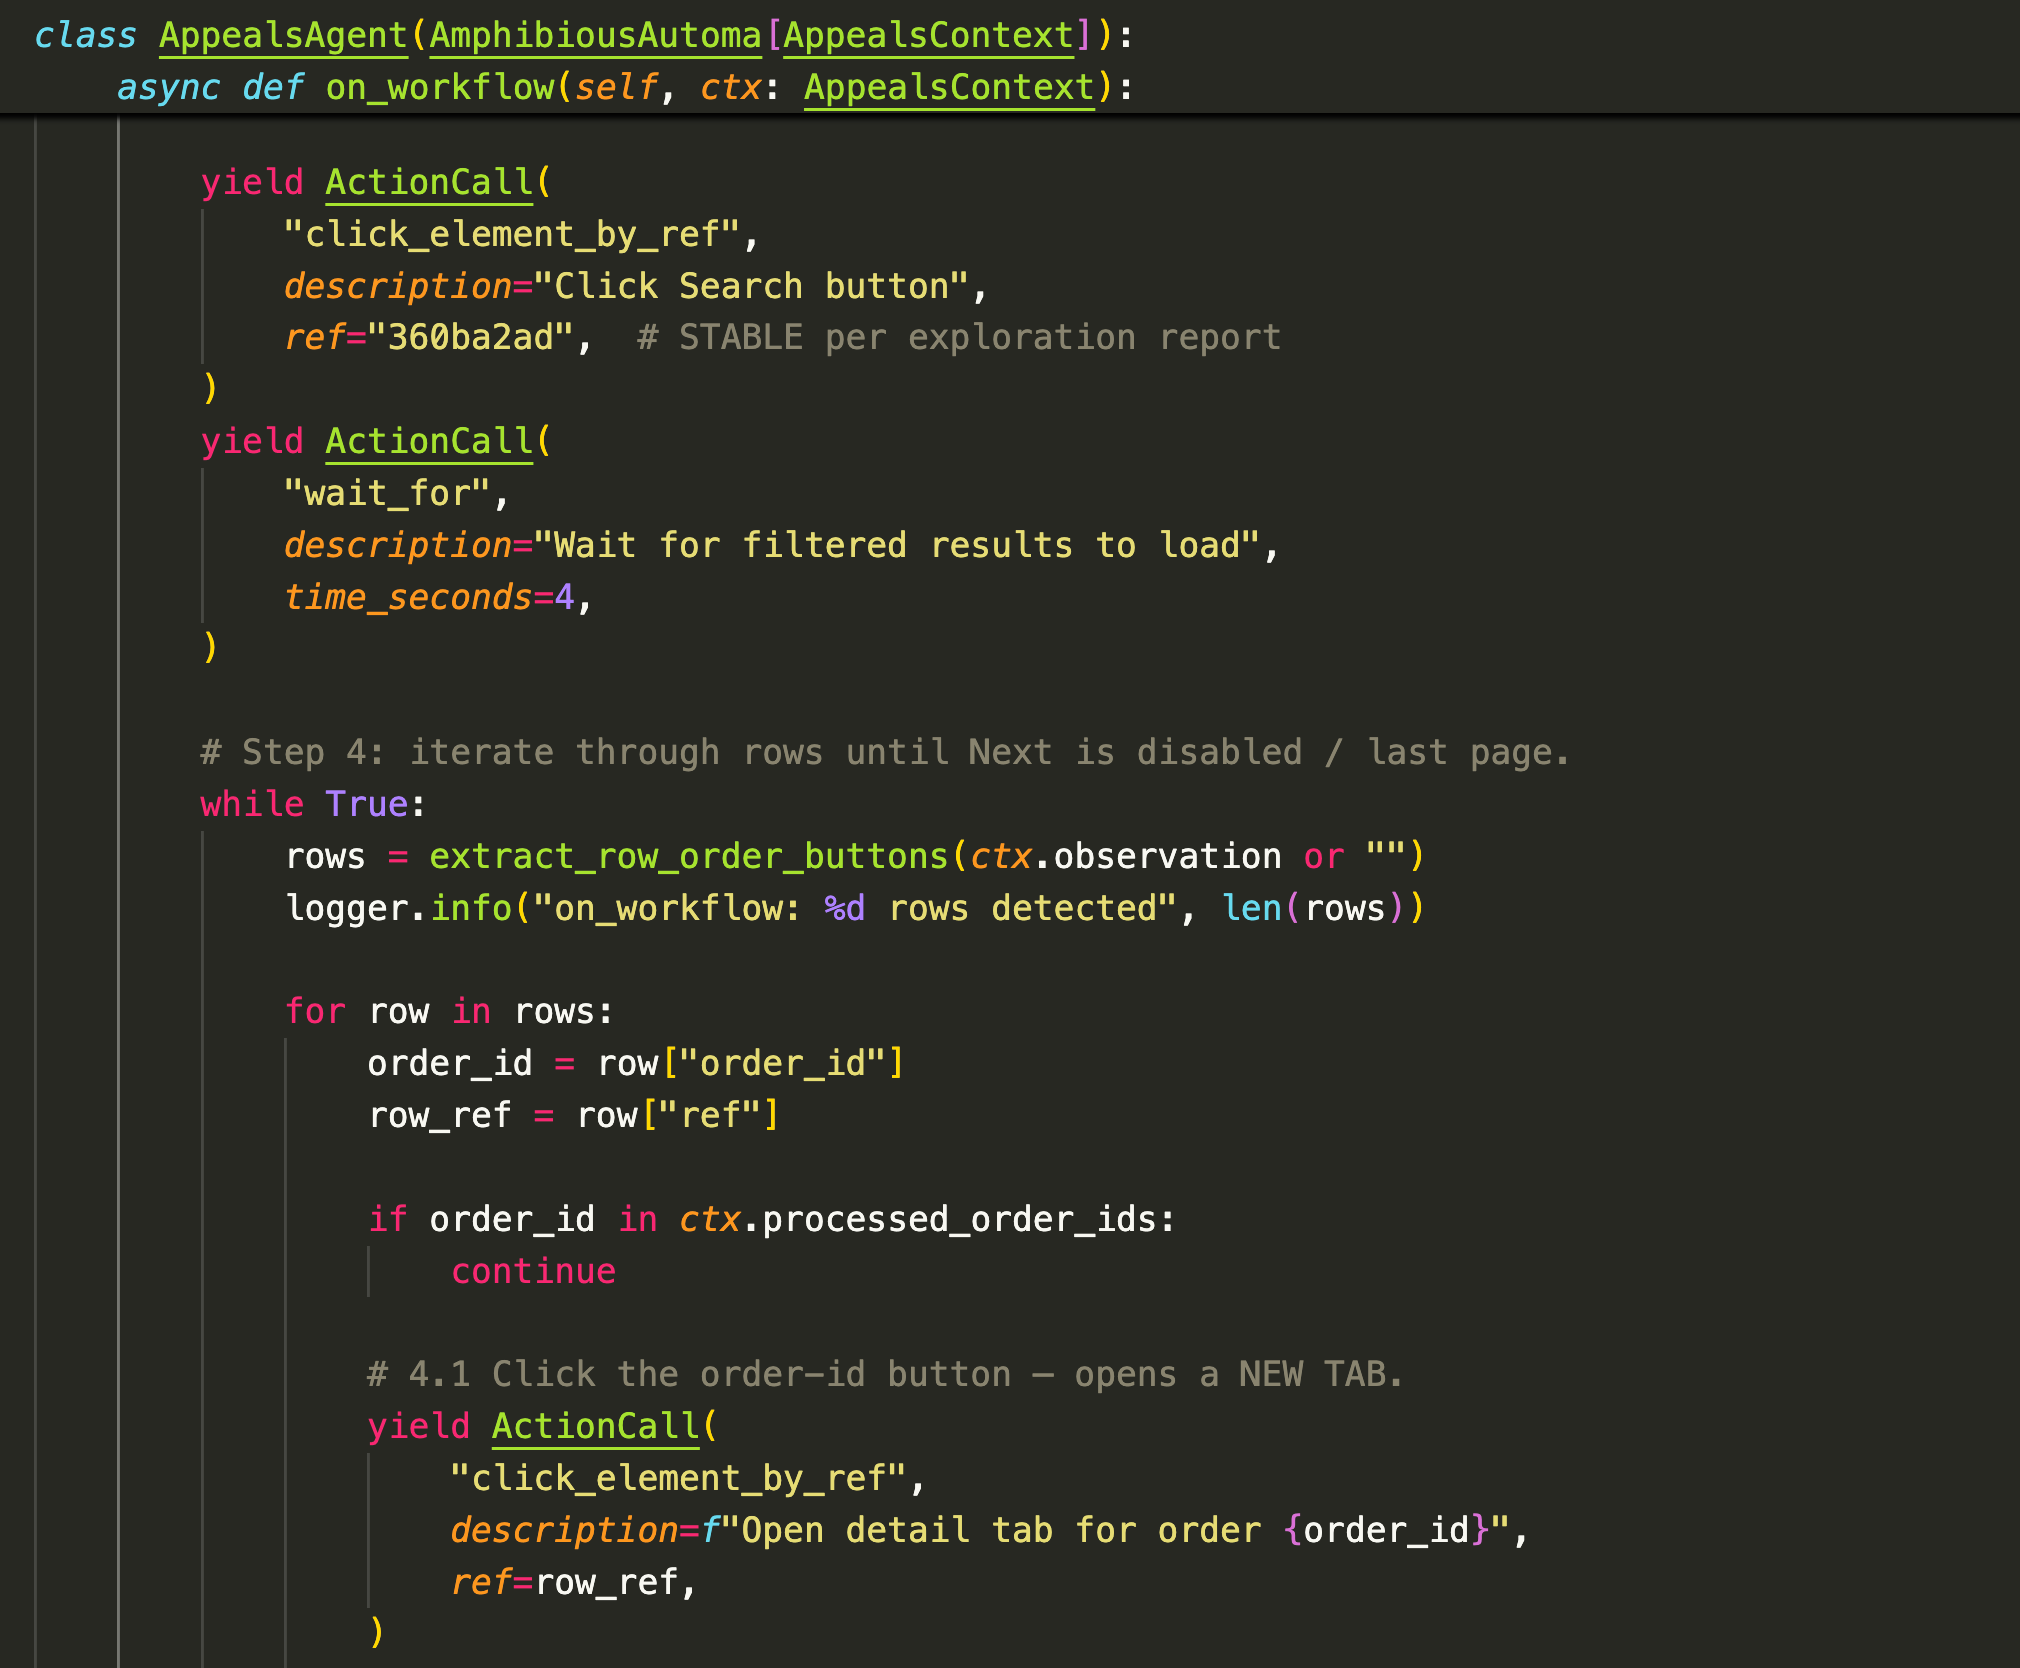Screen dimensions: 2020x1668
Task: Click the 4.1 opens a NEW TAB comment
Action: [884, 1374]
